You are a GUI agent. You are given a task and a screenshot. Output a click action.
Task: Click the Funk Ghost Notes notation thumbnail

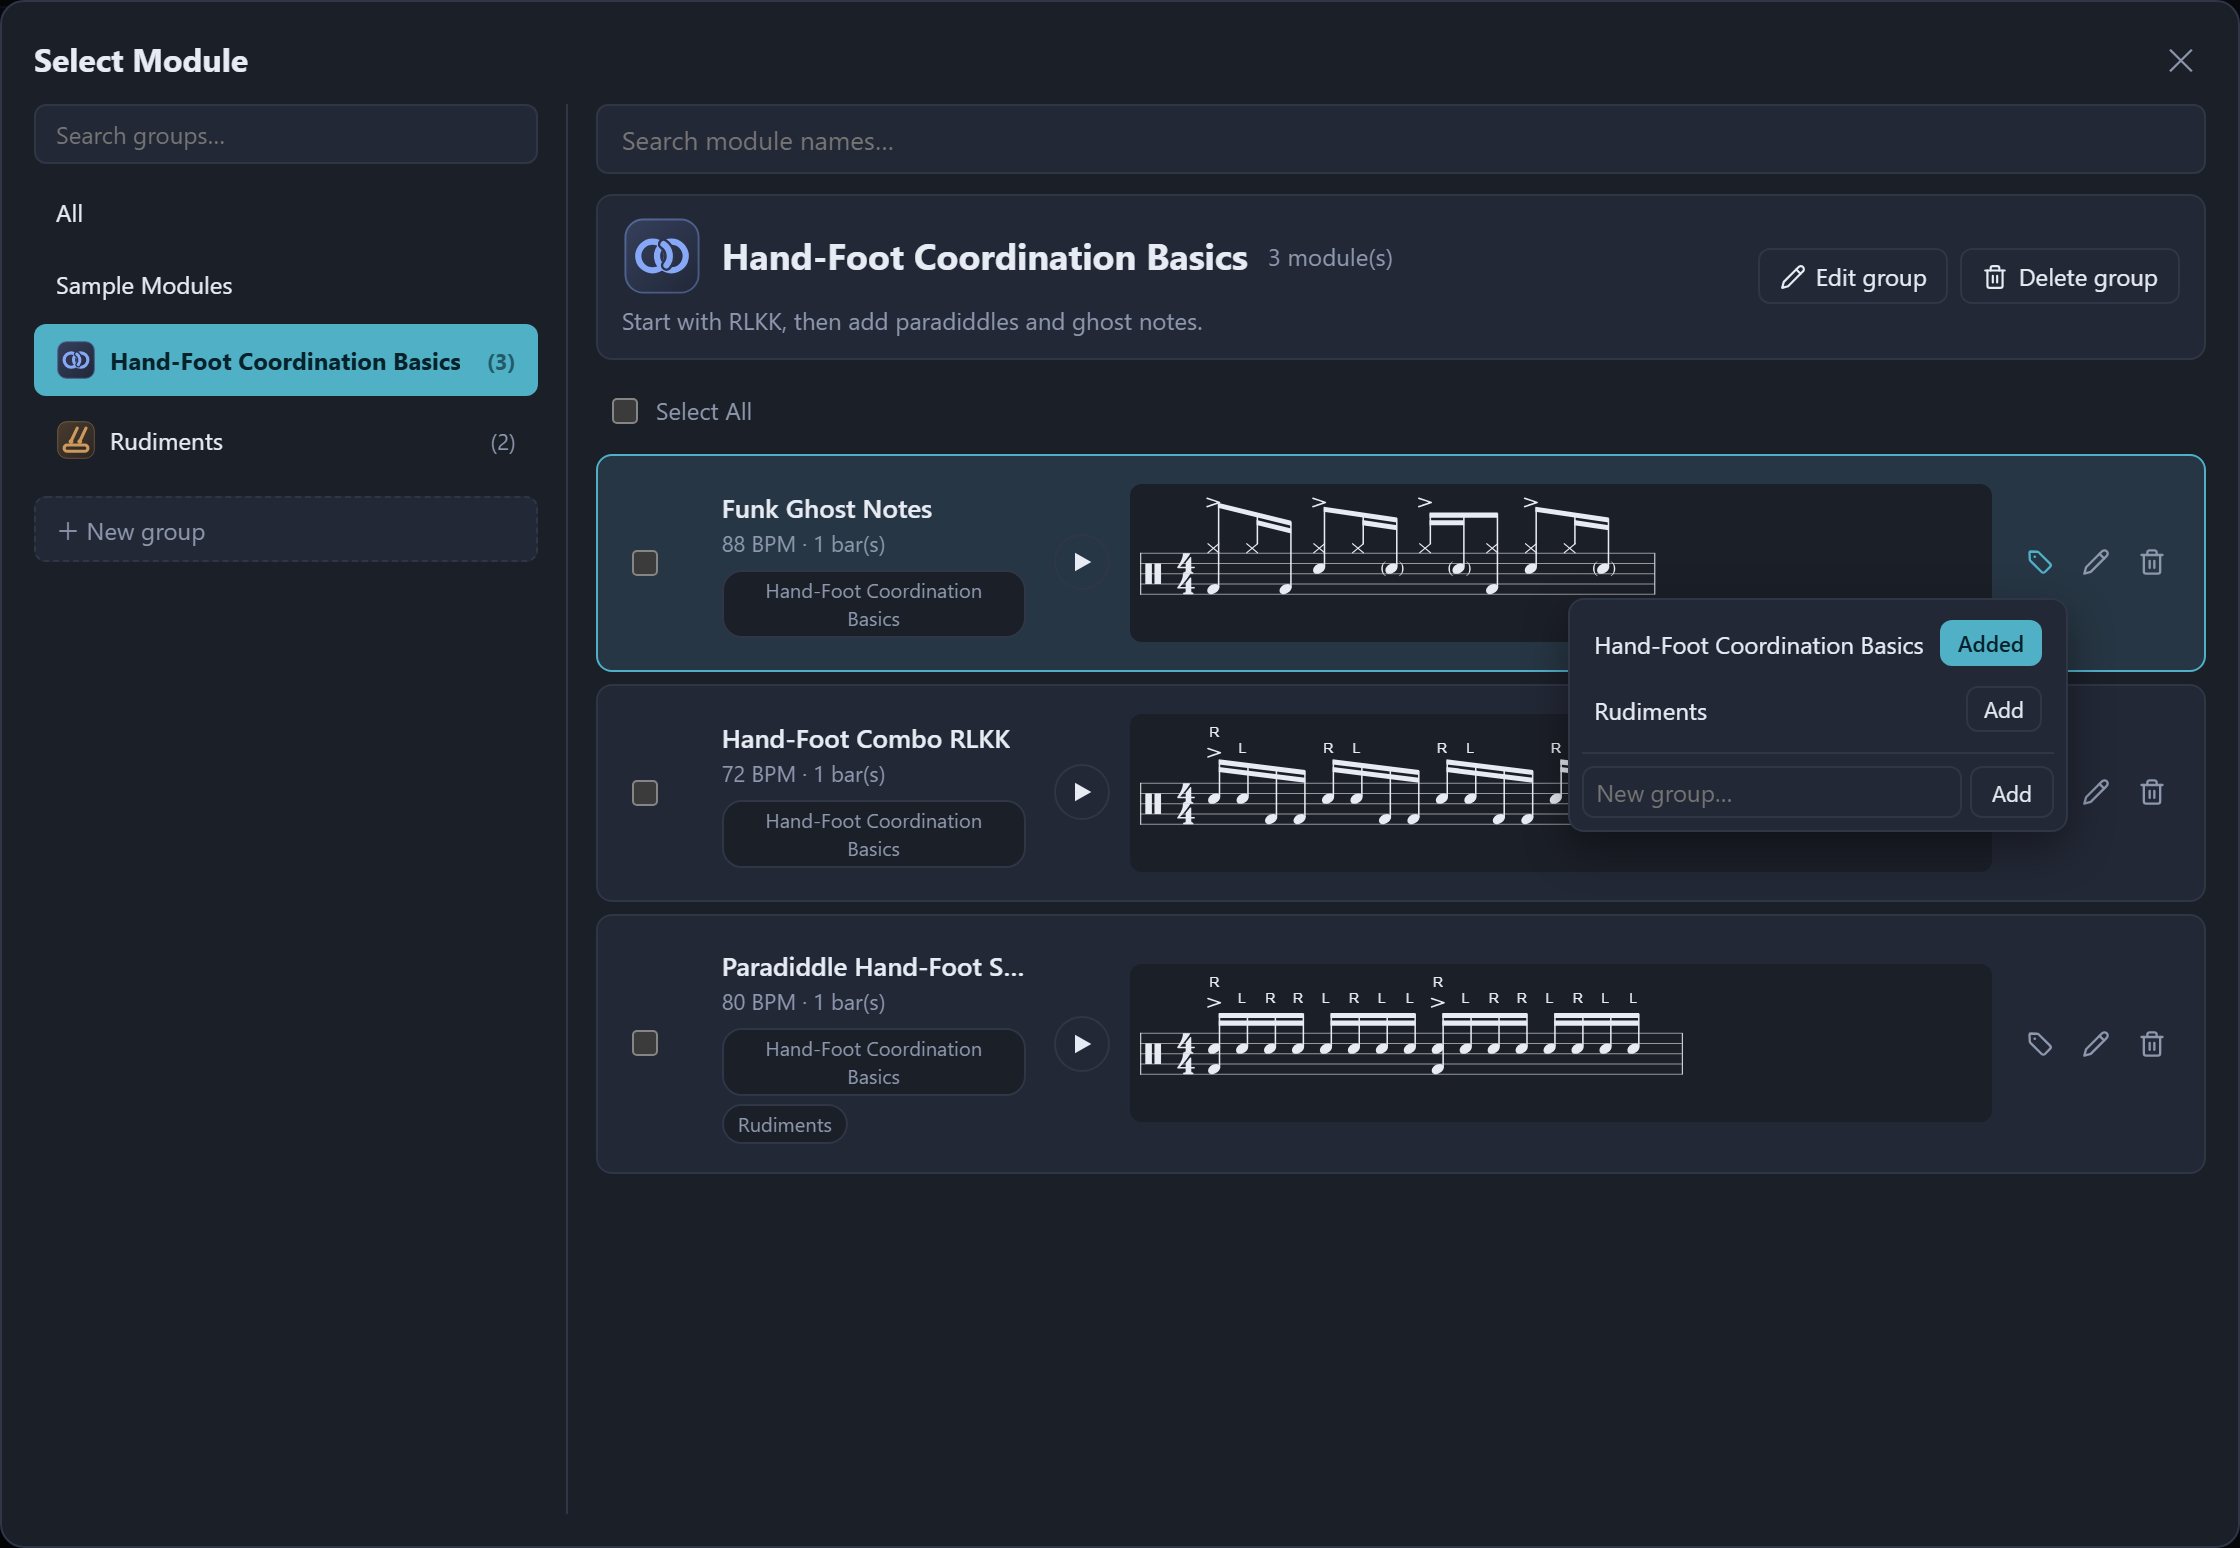[x=1560, y=563]
